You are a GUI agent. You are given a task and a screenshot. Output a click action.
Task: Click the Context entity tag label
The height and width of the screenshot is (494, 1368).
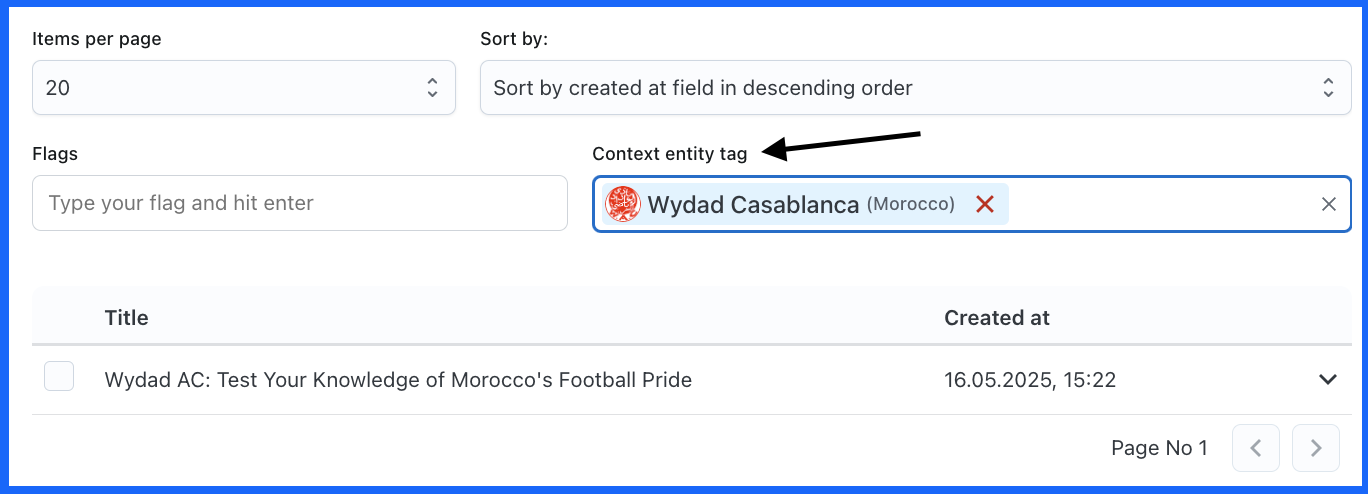(669, 154)
